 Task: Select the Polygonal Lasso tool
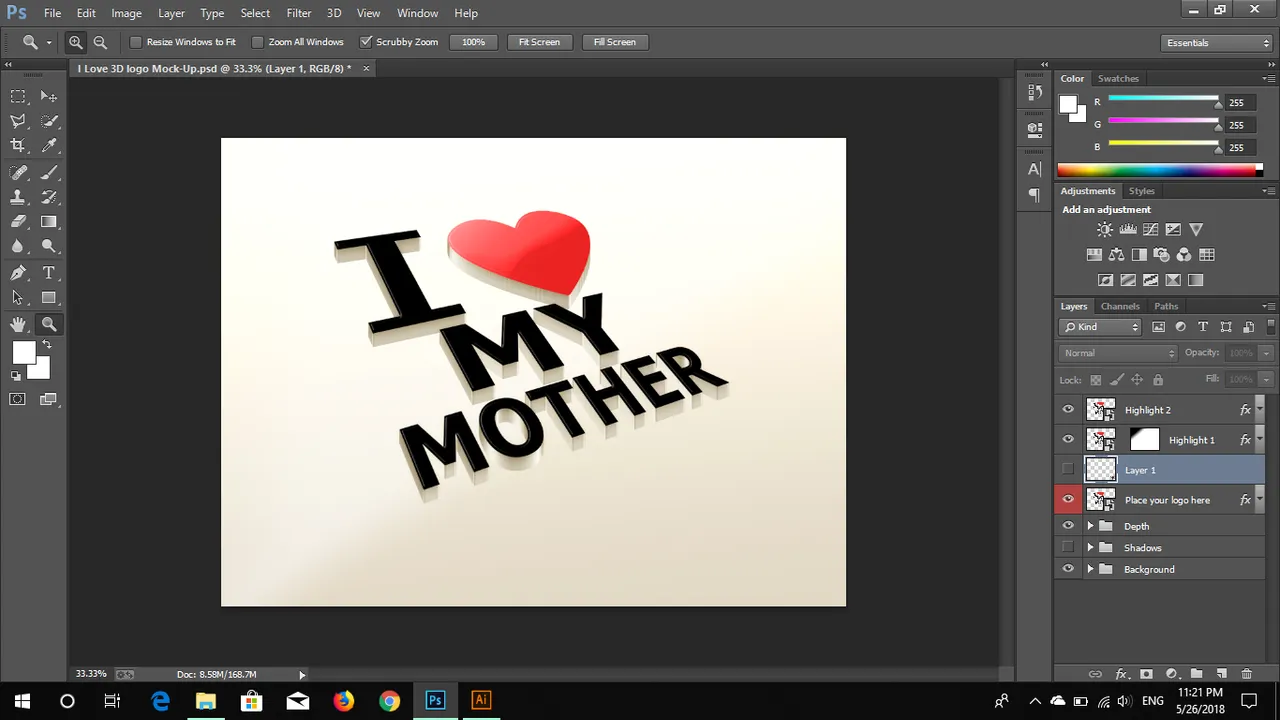coord(18,121)
